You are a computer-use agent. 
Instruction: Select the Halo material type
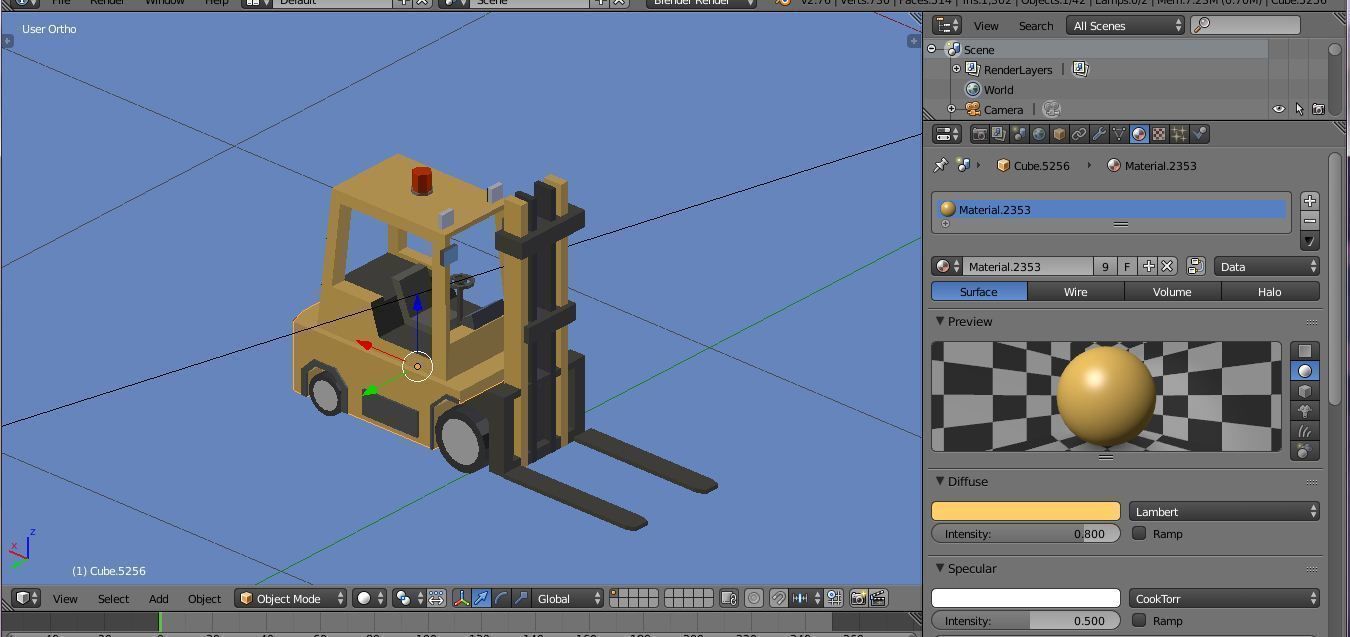point(1270,292)
